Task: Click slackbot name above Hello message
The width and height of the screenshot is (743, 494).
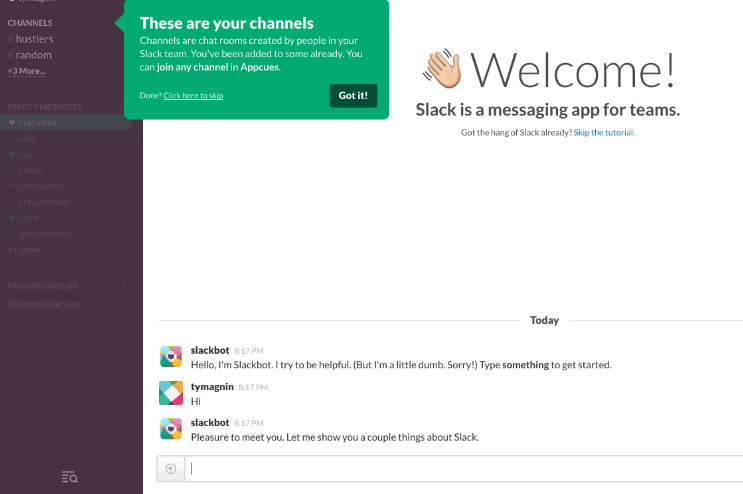Action: pyautogui.click(x=210, y=350)
